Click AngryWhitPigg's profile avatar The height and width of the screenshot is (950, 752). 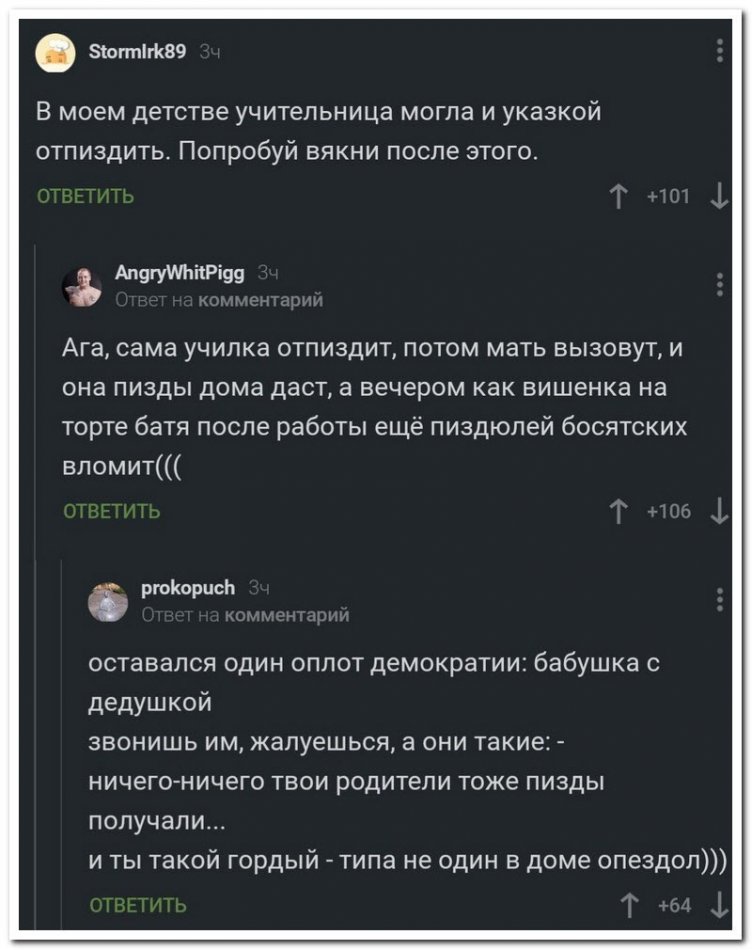(81, 288)
